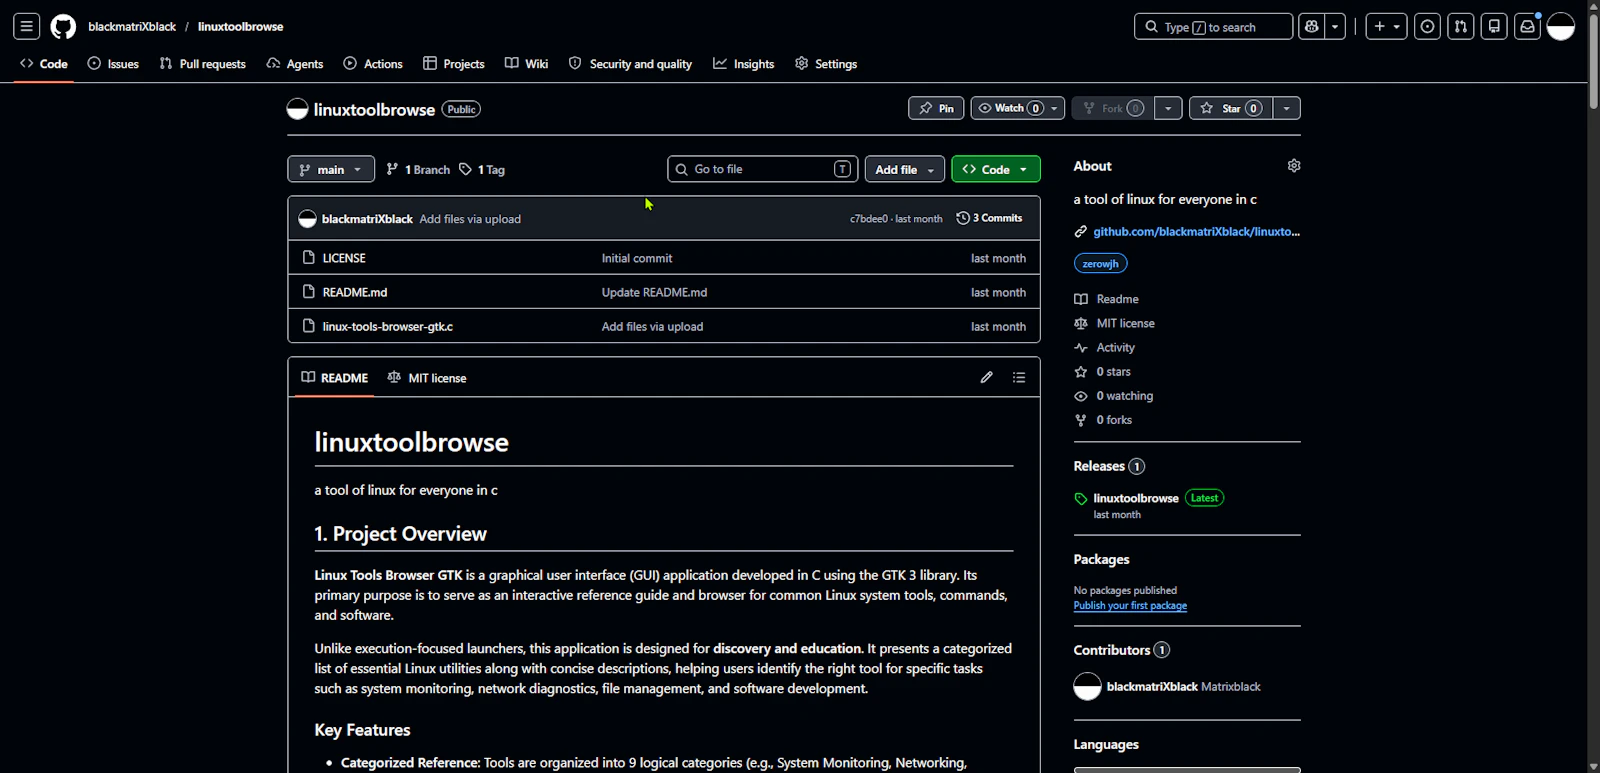Select the README tab in file viewer

pos(335,378)
